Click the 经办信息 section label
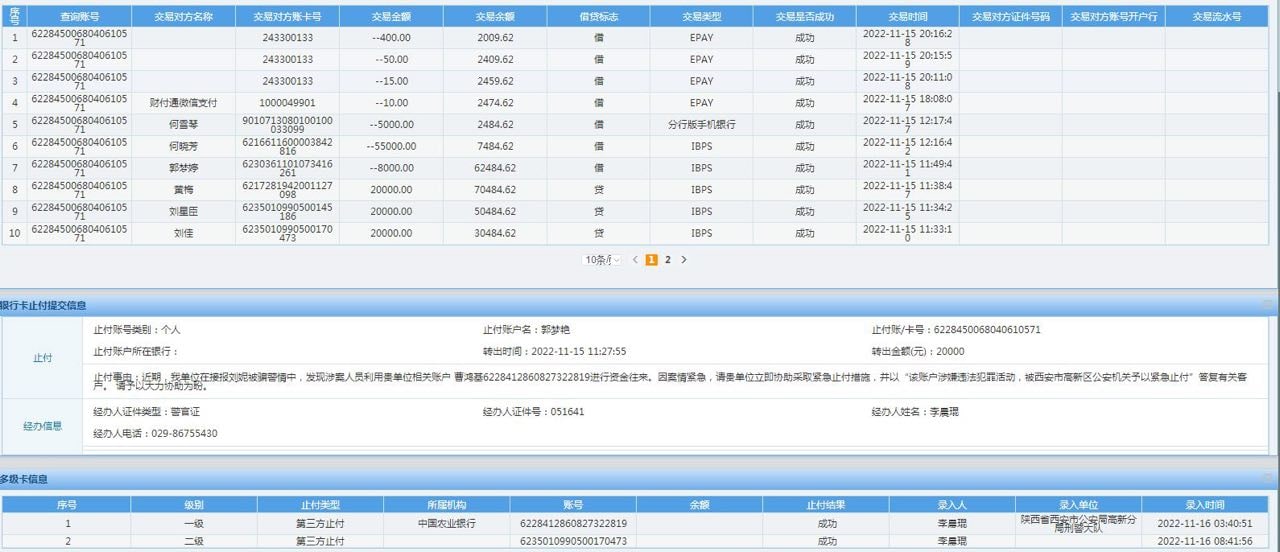The image size is (1280, 552). pos(42,426)
